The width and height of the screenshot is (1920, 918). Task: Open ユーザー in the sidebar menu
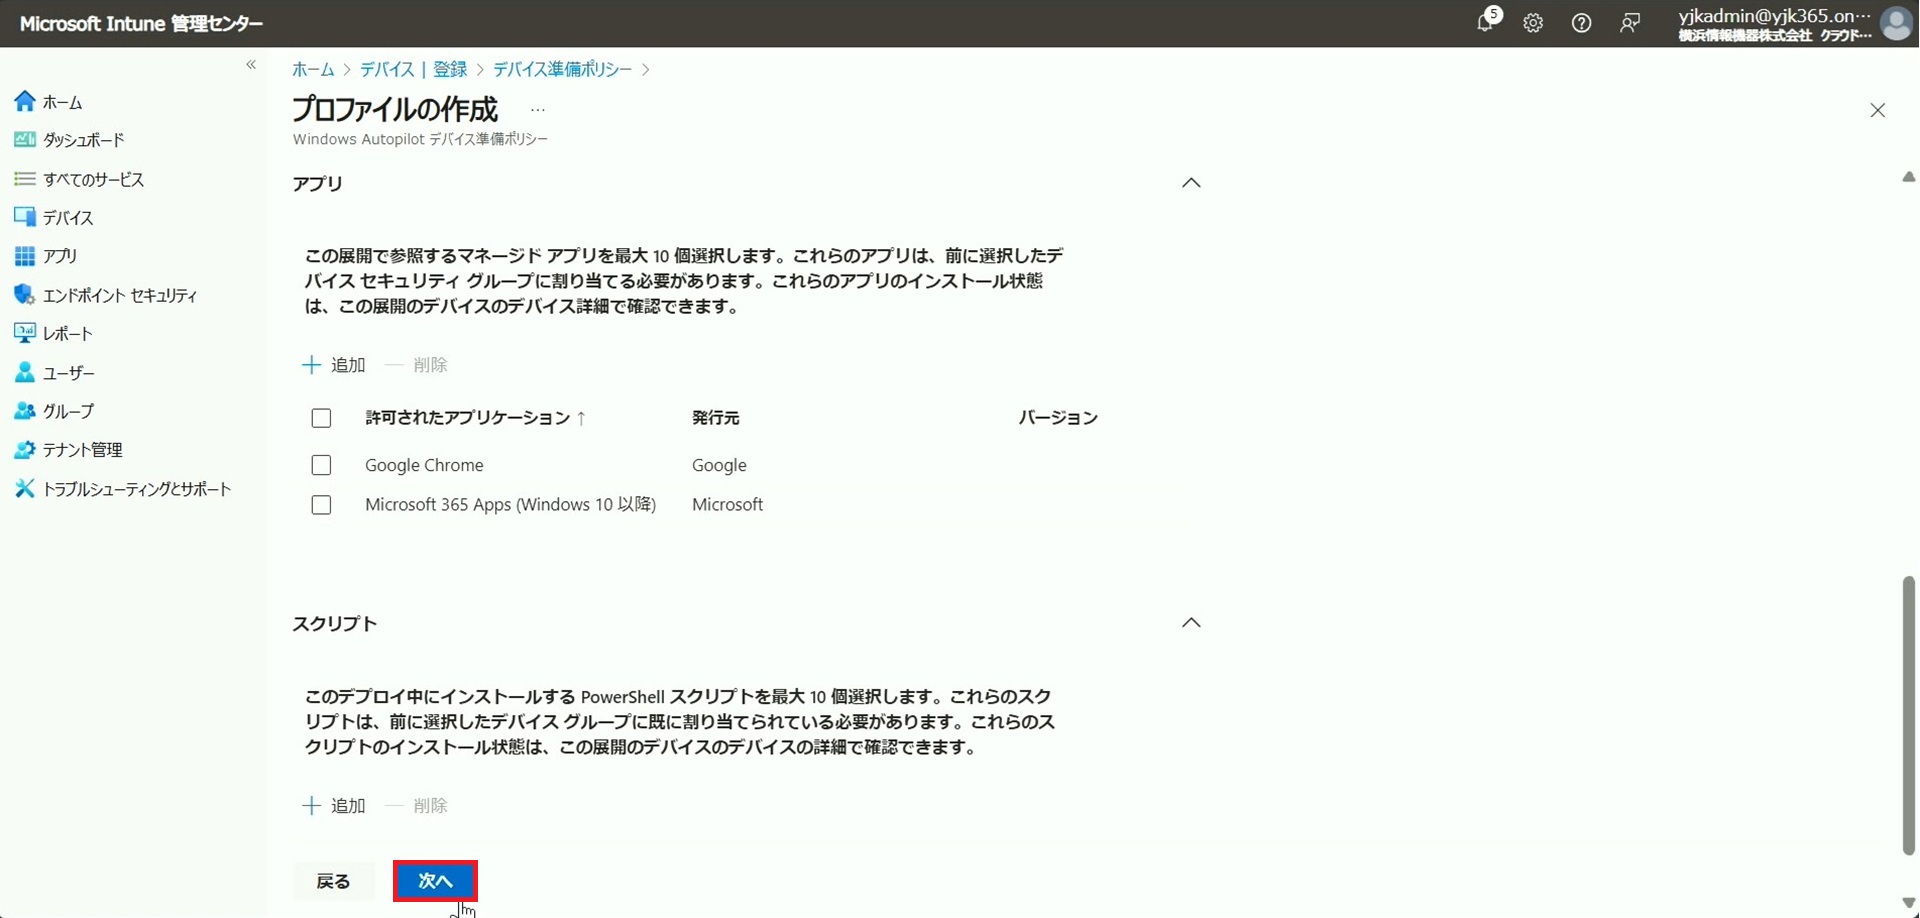(69, 373)
